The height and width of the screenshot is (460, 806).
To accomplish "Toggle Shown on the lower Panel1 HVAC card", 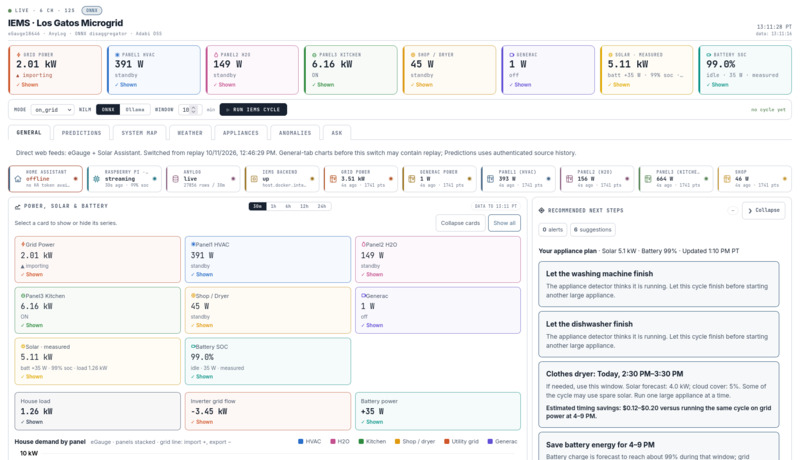I will pyautogui.click(x=202, y=274).
